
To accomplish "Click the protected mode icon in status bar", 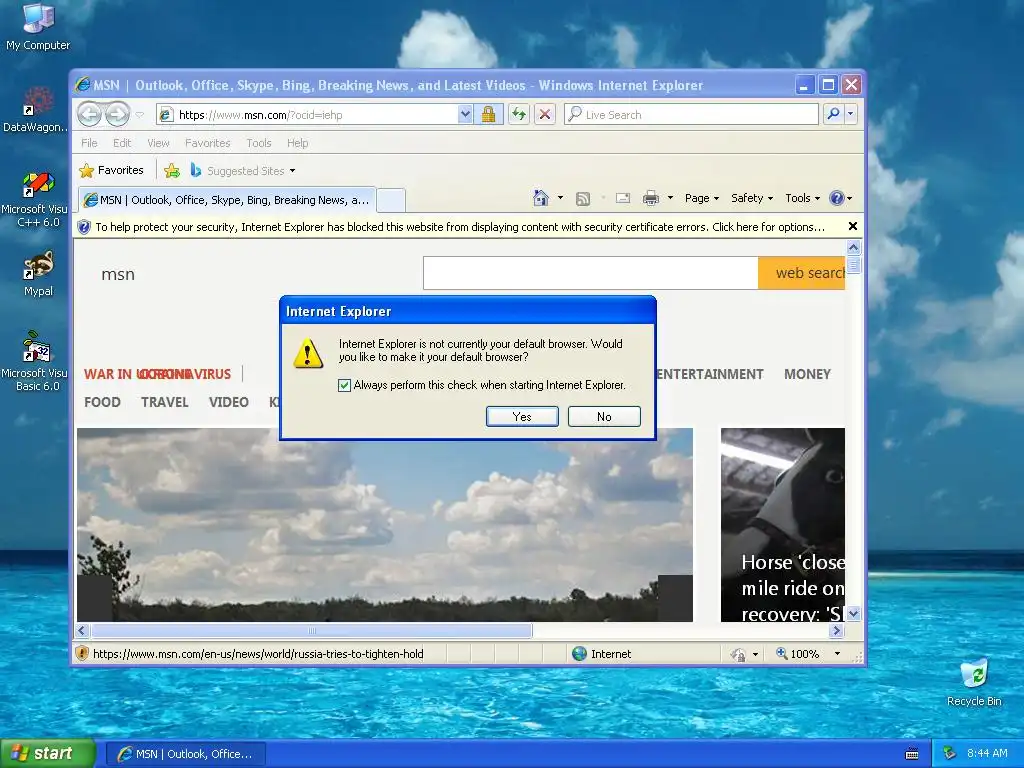I will (738, 654).
